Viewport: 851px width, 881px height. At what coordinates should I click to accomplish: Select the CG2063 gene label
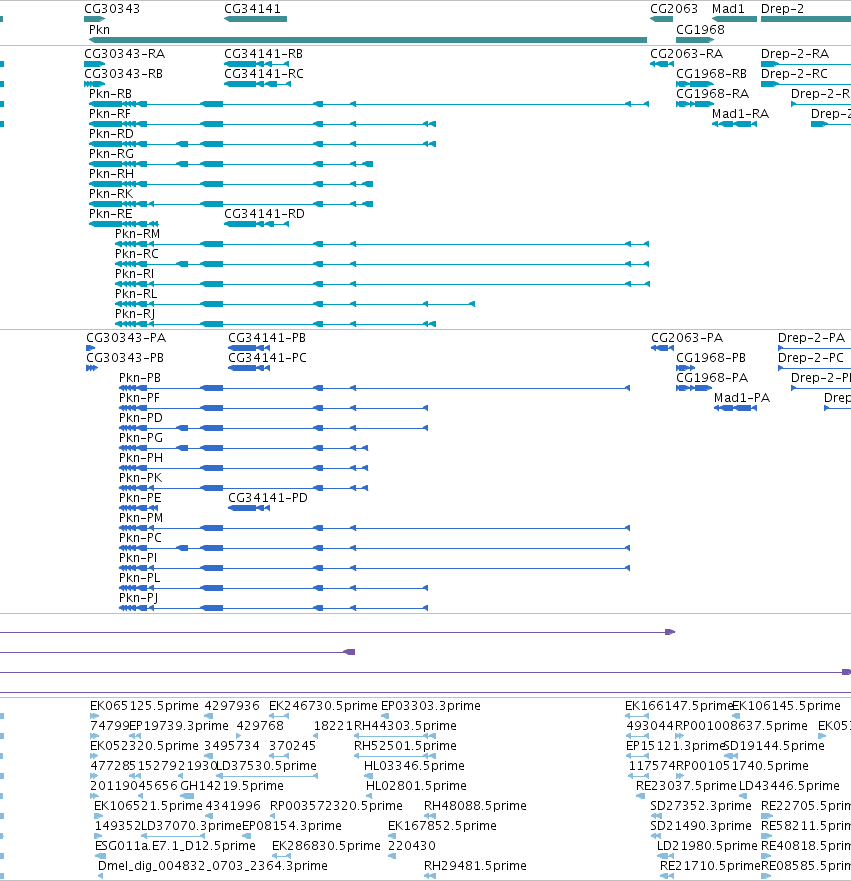pyautogui.click(x=673, y=9)
